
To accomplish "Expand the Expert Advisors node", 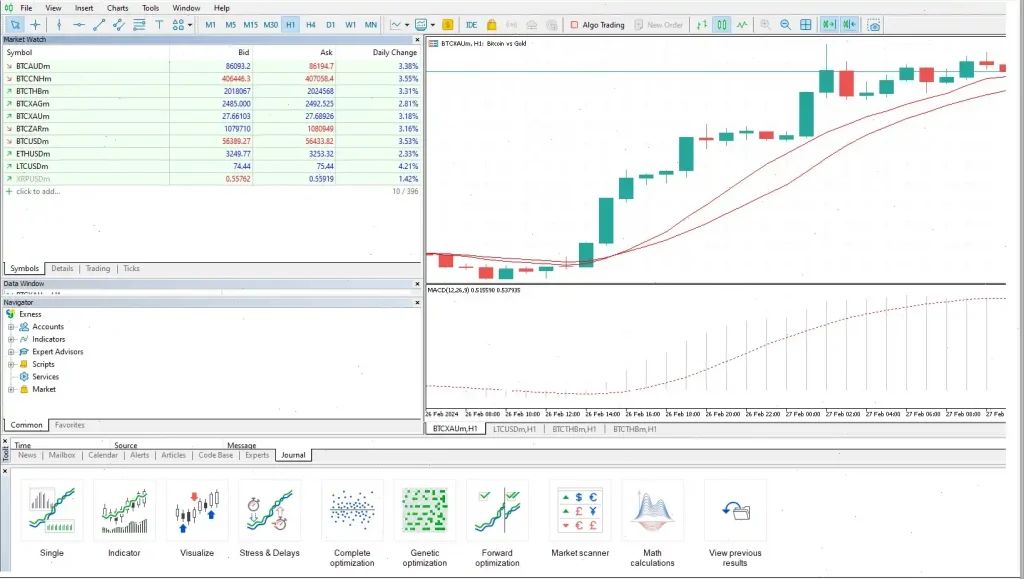I will (x=11, y=352).
